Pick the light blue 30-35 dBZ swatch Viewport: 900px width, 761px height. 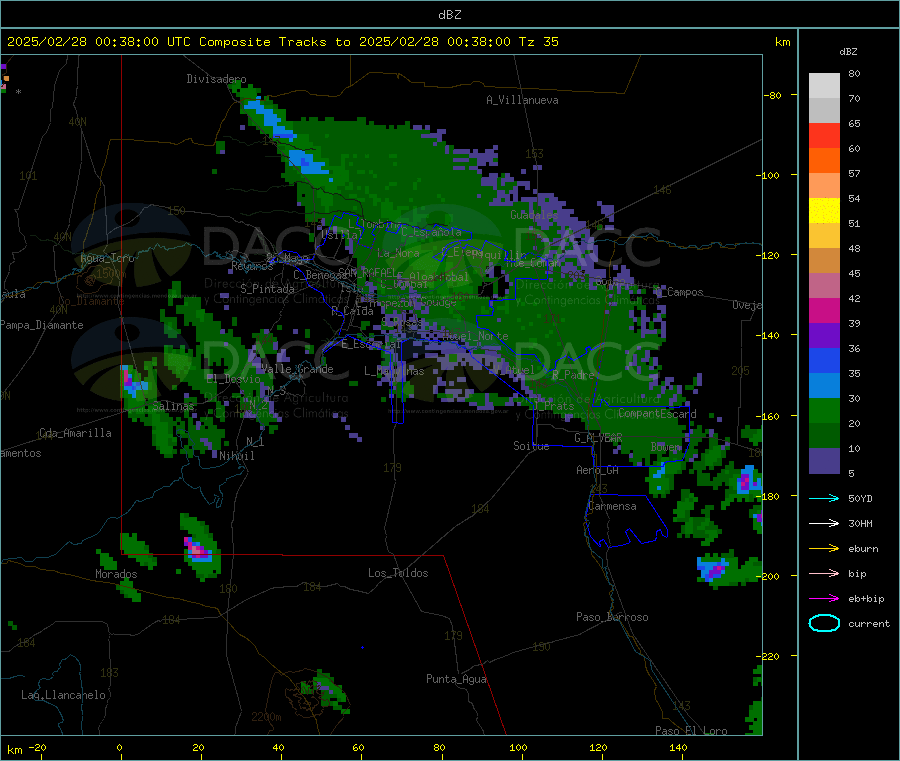[x=824, y=386]
